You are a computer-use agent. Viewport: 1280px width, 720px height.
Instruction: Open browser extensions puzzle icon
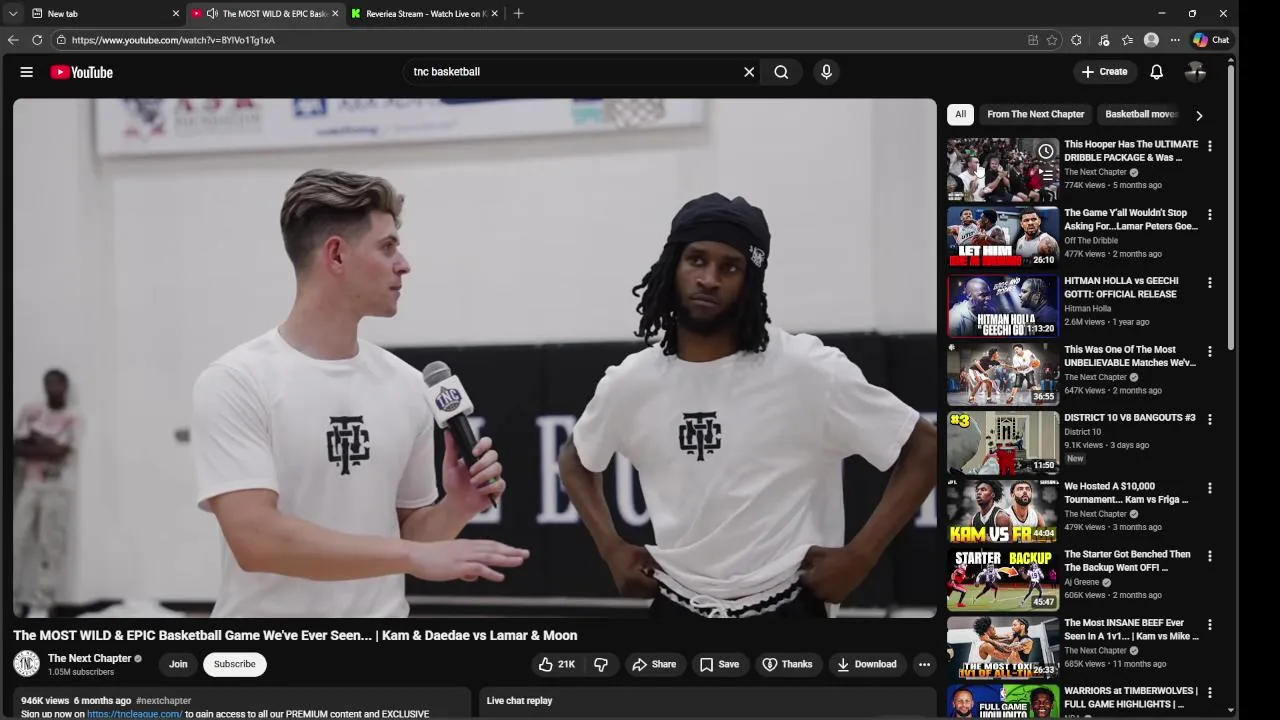click(x=1076, y=40)
